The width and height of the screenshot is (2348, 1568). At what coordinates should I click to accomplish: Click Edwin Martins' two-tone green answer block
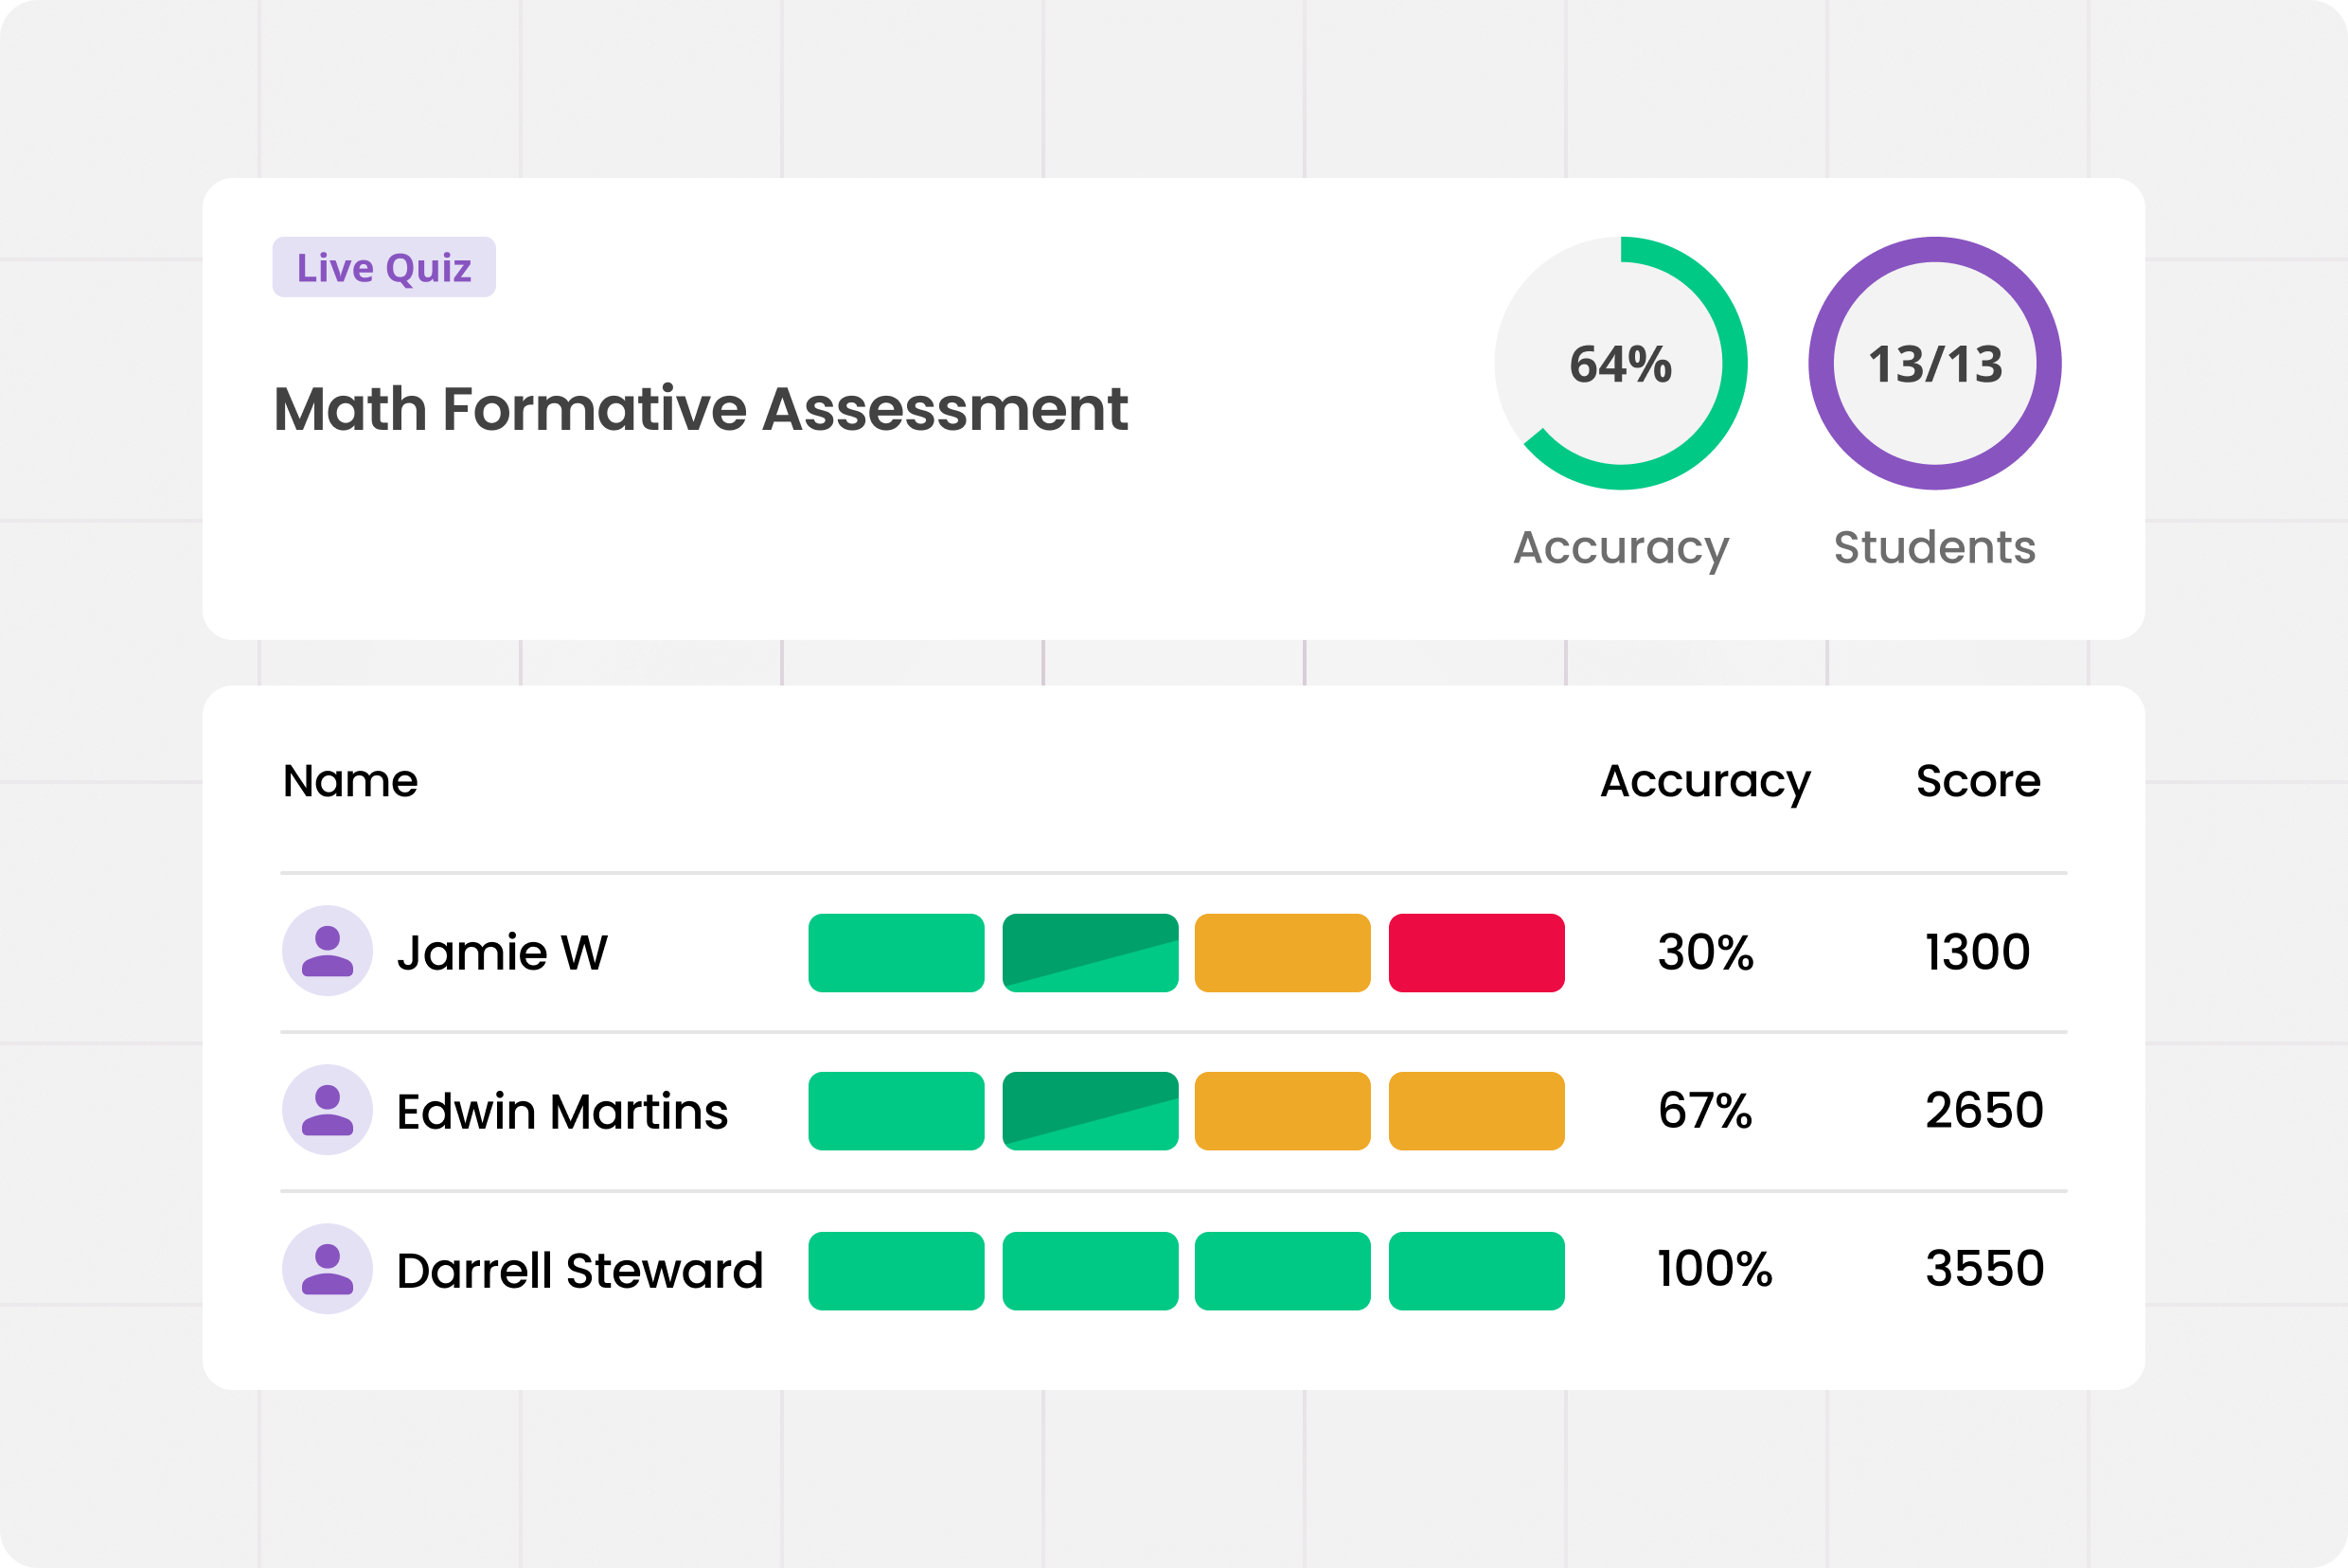(1090, 1111)
